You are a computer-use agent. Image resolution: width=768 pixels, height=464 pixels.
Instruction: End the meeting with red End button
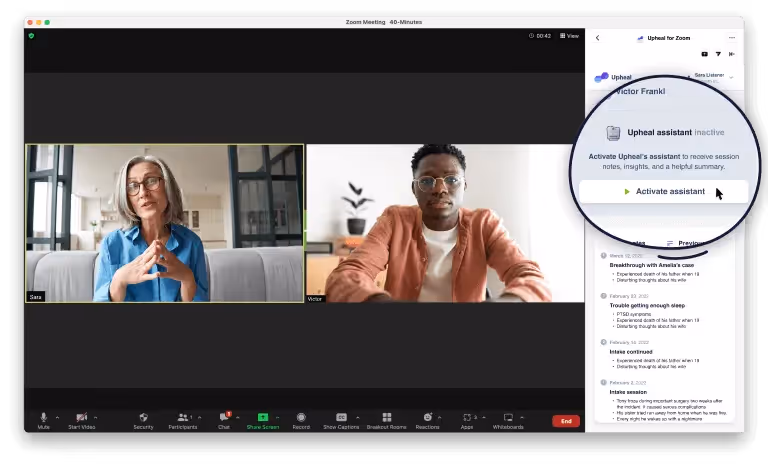pos(566,421)
